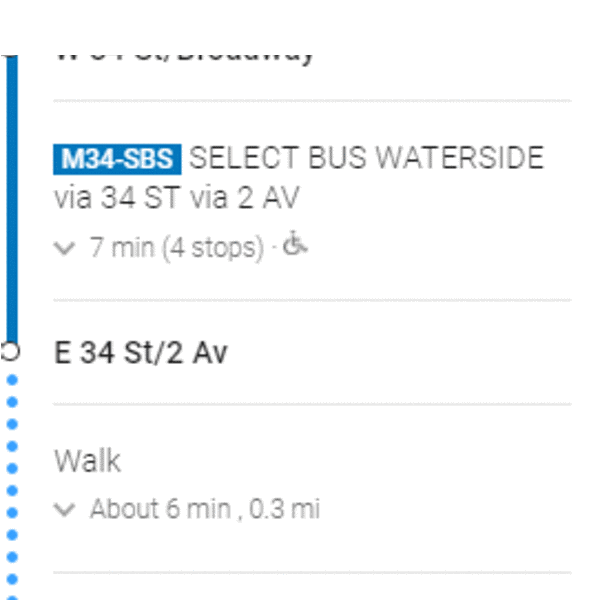The width and height of the screenshot is (600, 600).
Task: Click the solid blue bus route line
Action: tap(11, 200)
